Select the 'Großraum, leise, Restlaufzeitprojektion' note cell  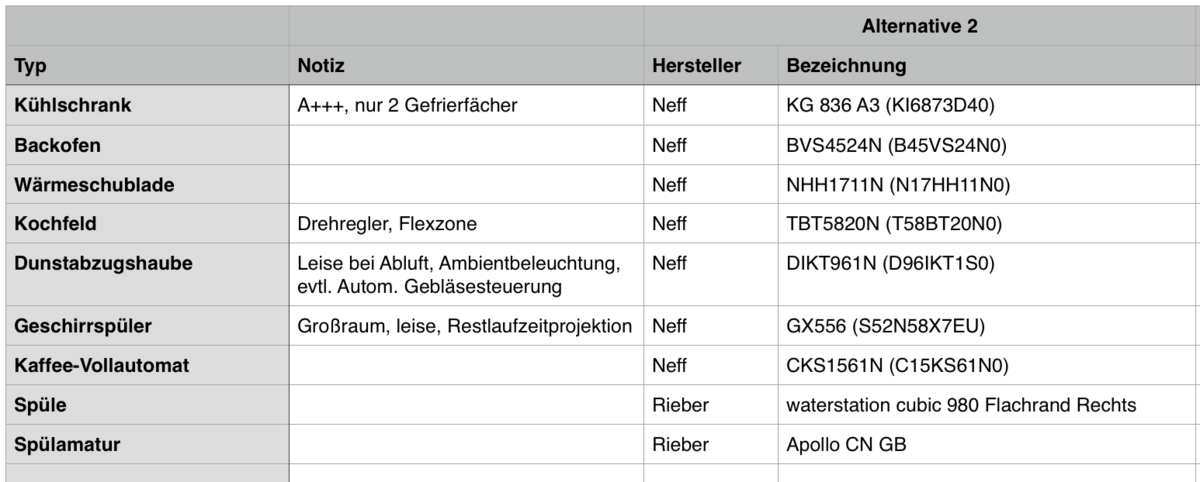pos(465,326)
